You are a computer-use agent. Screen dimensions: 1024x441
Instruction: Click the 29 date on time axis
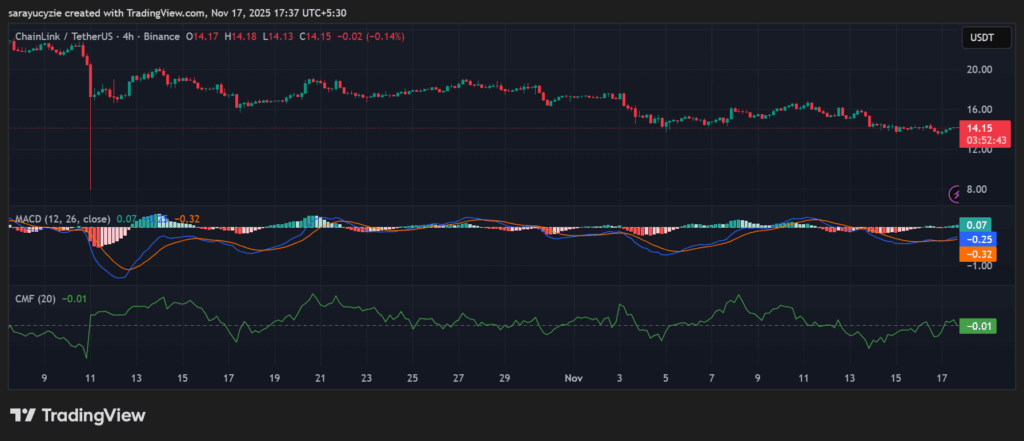coord(504,378)
